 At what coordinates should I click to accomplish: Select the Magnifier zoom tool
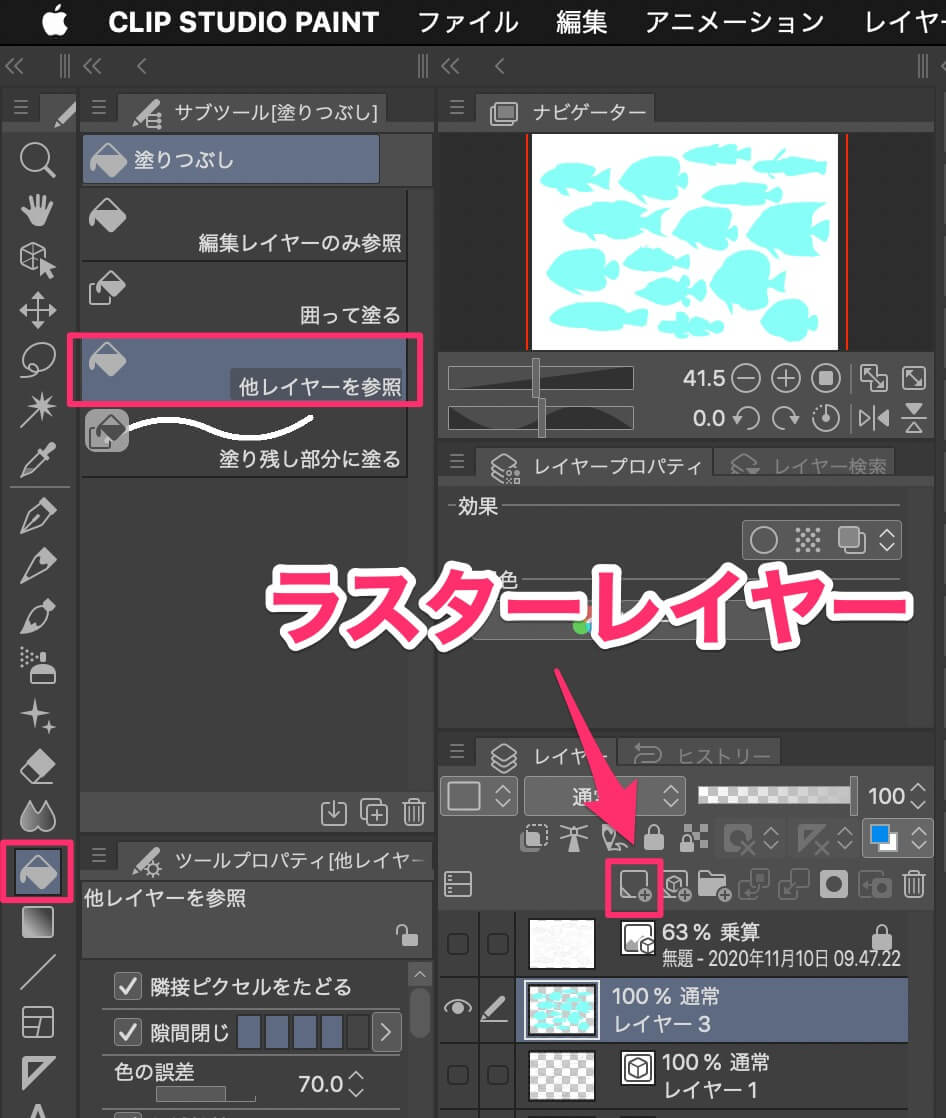point(37,159)
